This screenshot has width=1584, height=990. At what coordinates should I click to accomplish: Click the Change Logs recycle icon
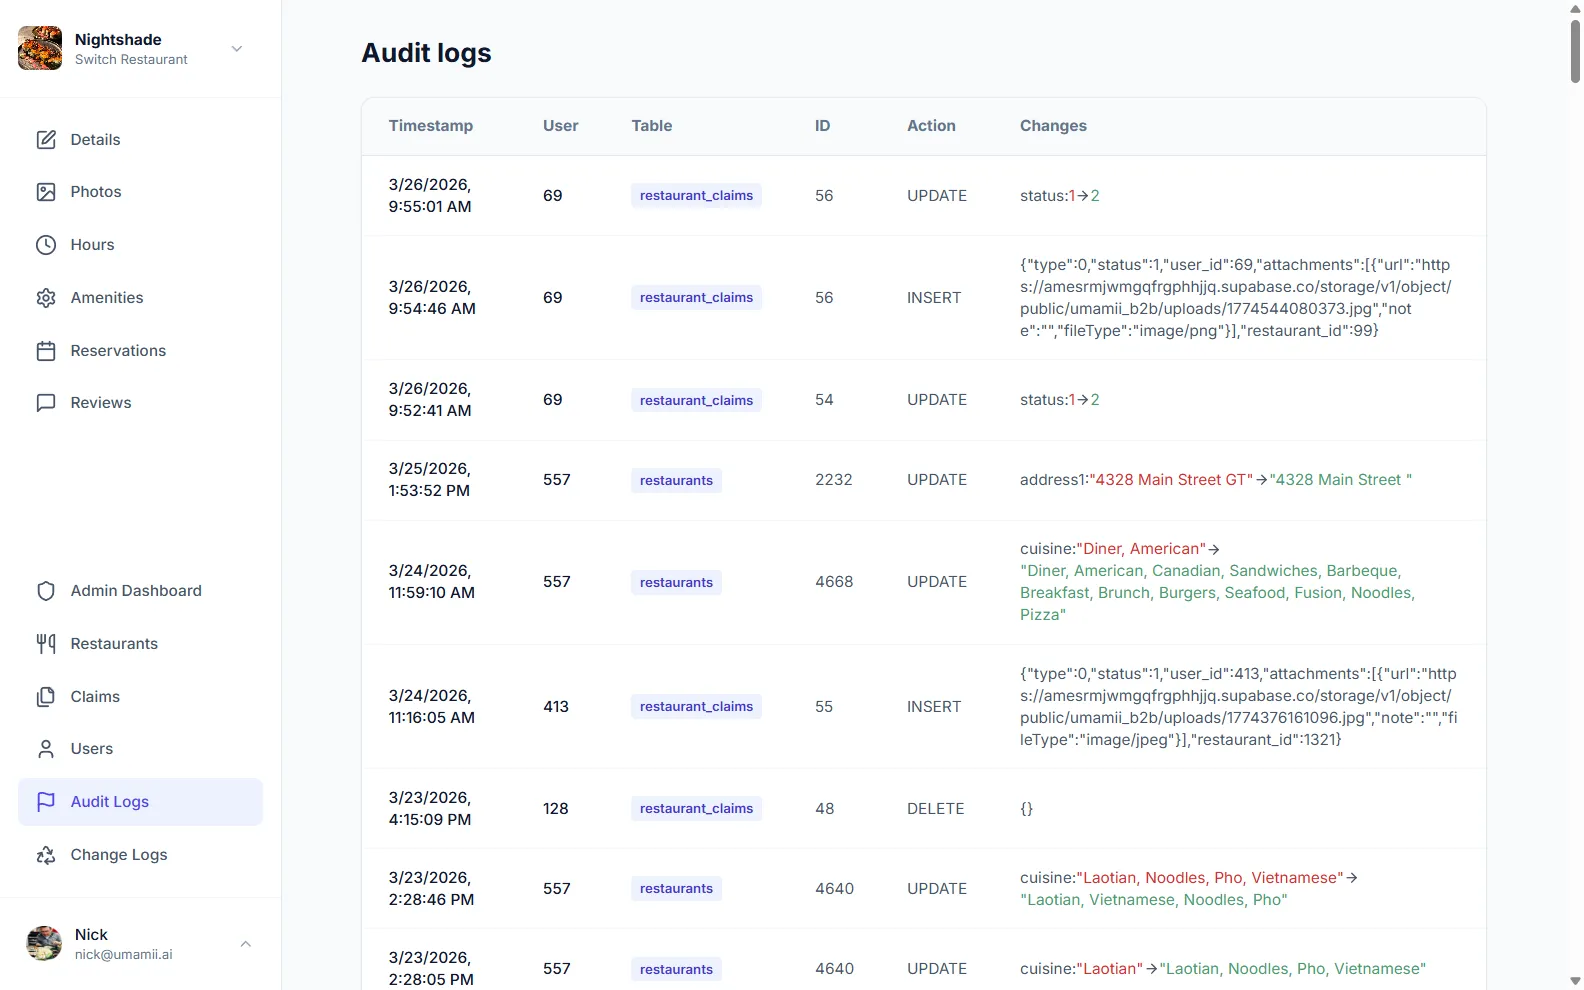click(x=46, y=855)
